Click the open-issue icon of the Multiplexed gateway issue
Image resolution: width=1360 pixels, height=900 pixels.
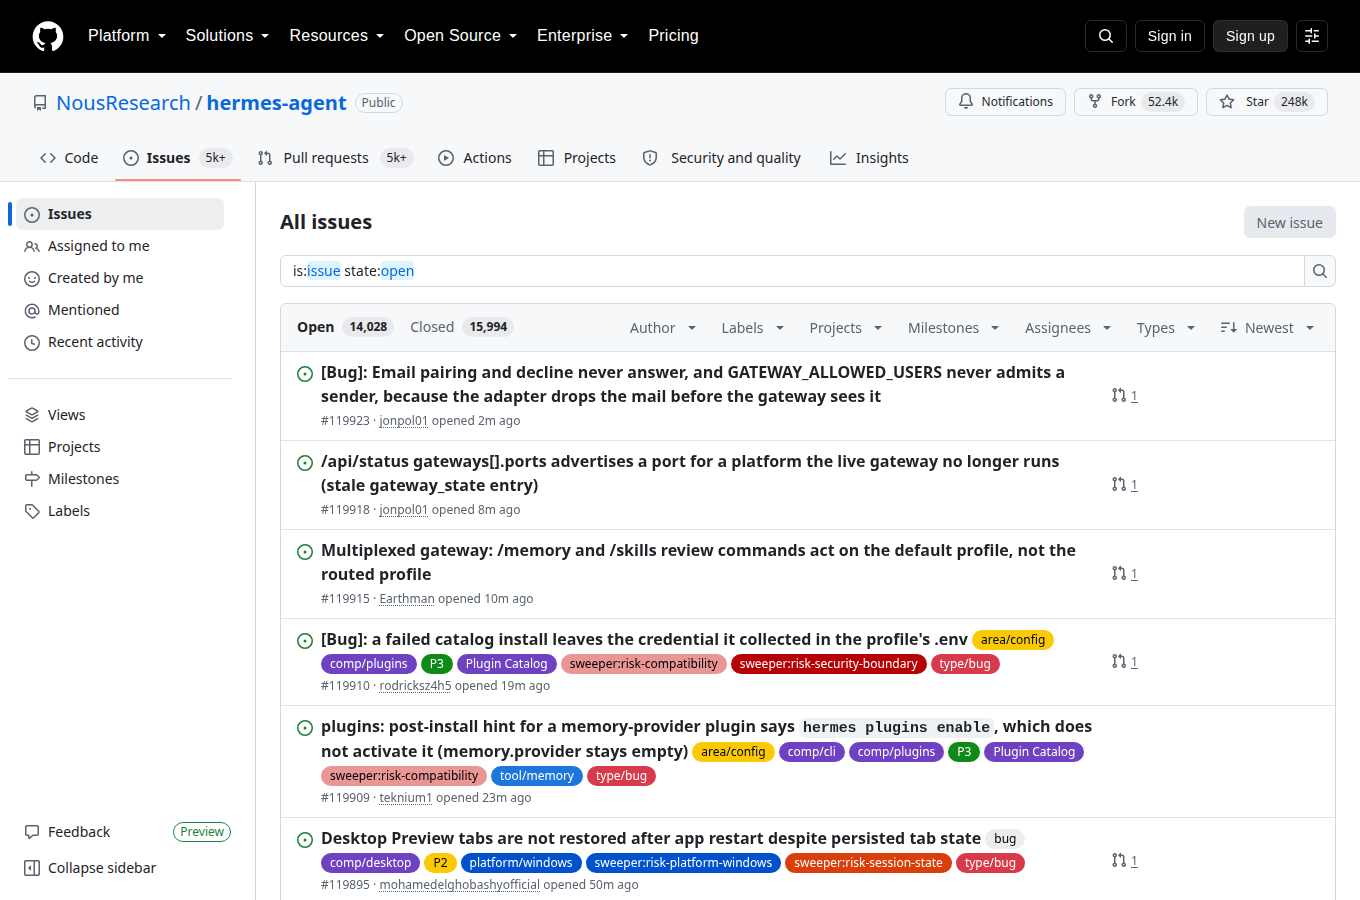(305, 552)
